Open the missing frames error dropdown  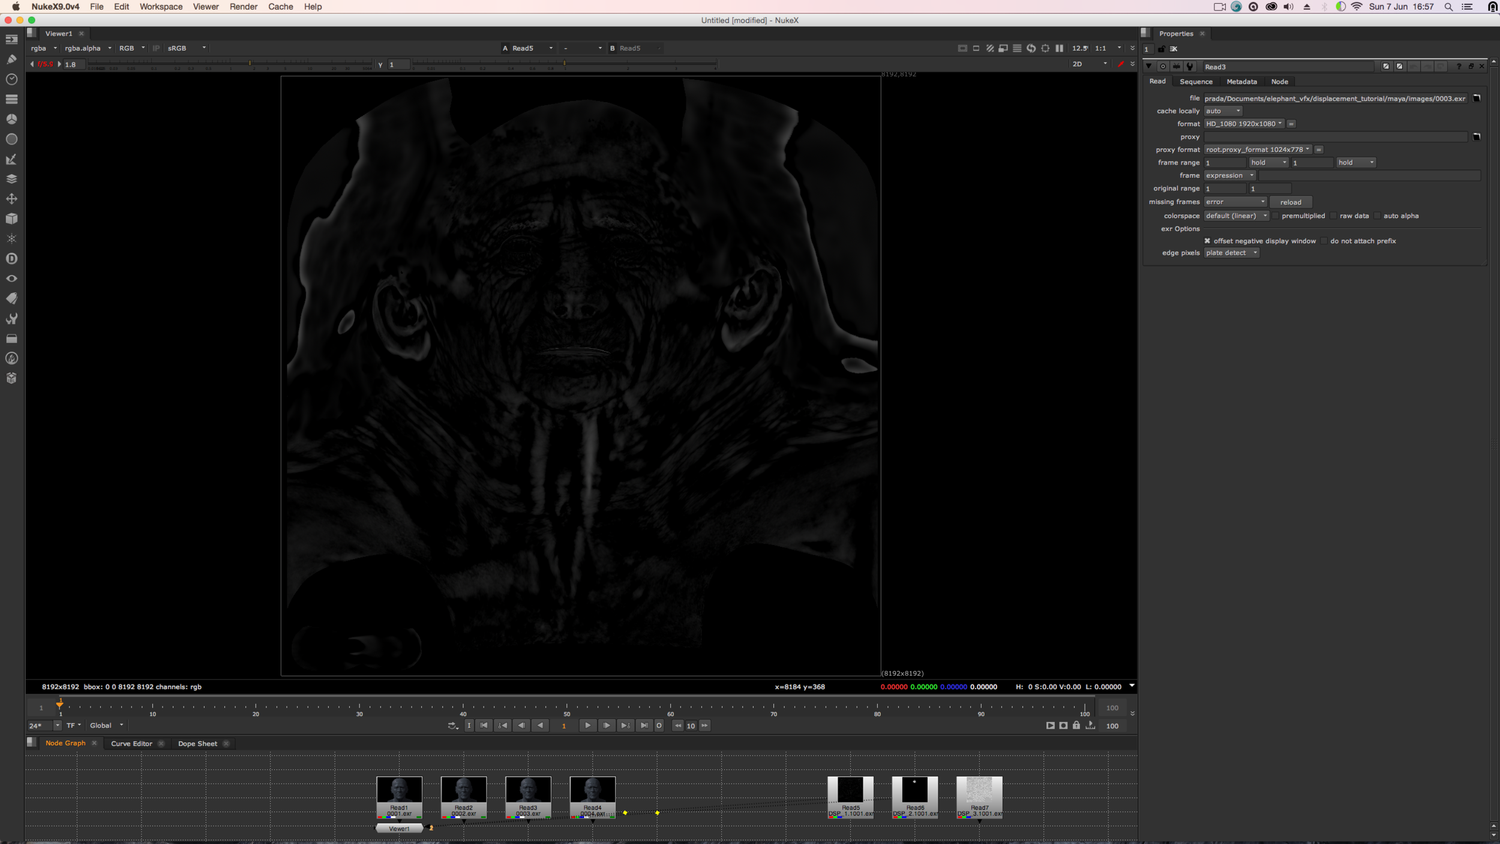click(x=1235, y=201)
